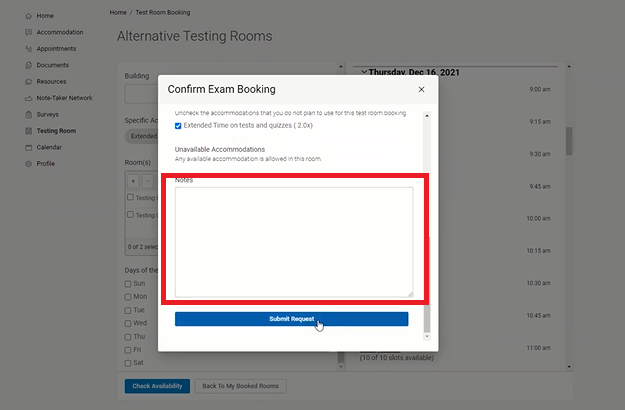Open Documents using its sidebar icon
Screen dimensions: 625x410
[28, 65]
